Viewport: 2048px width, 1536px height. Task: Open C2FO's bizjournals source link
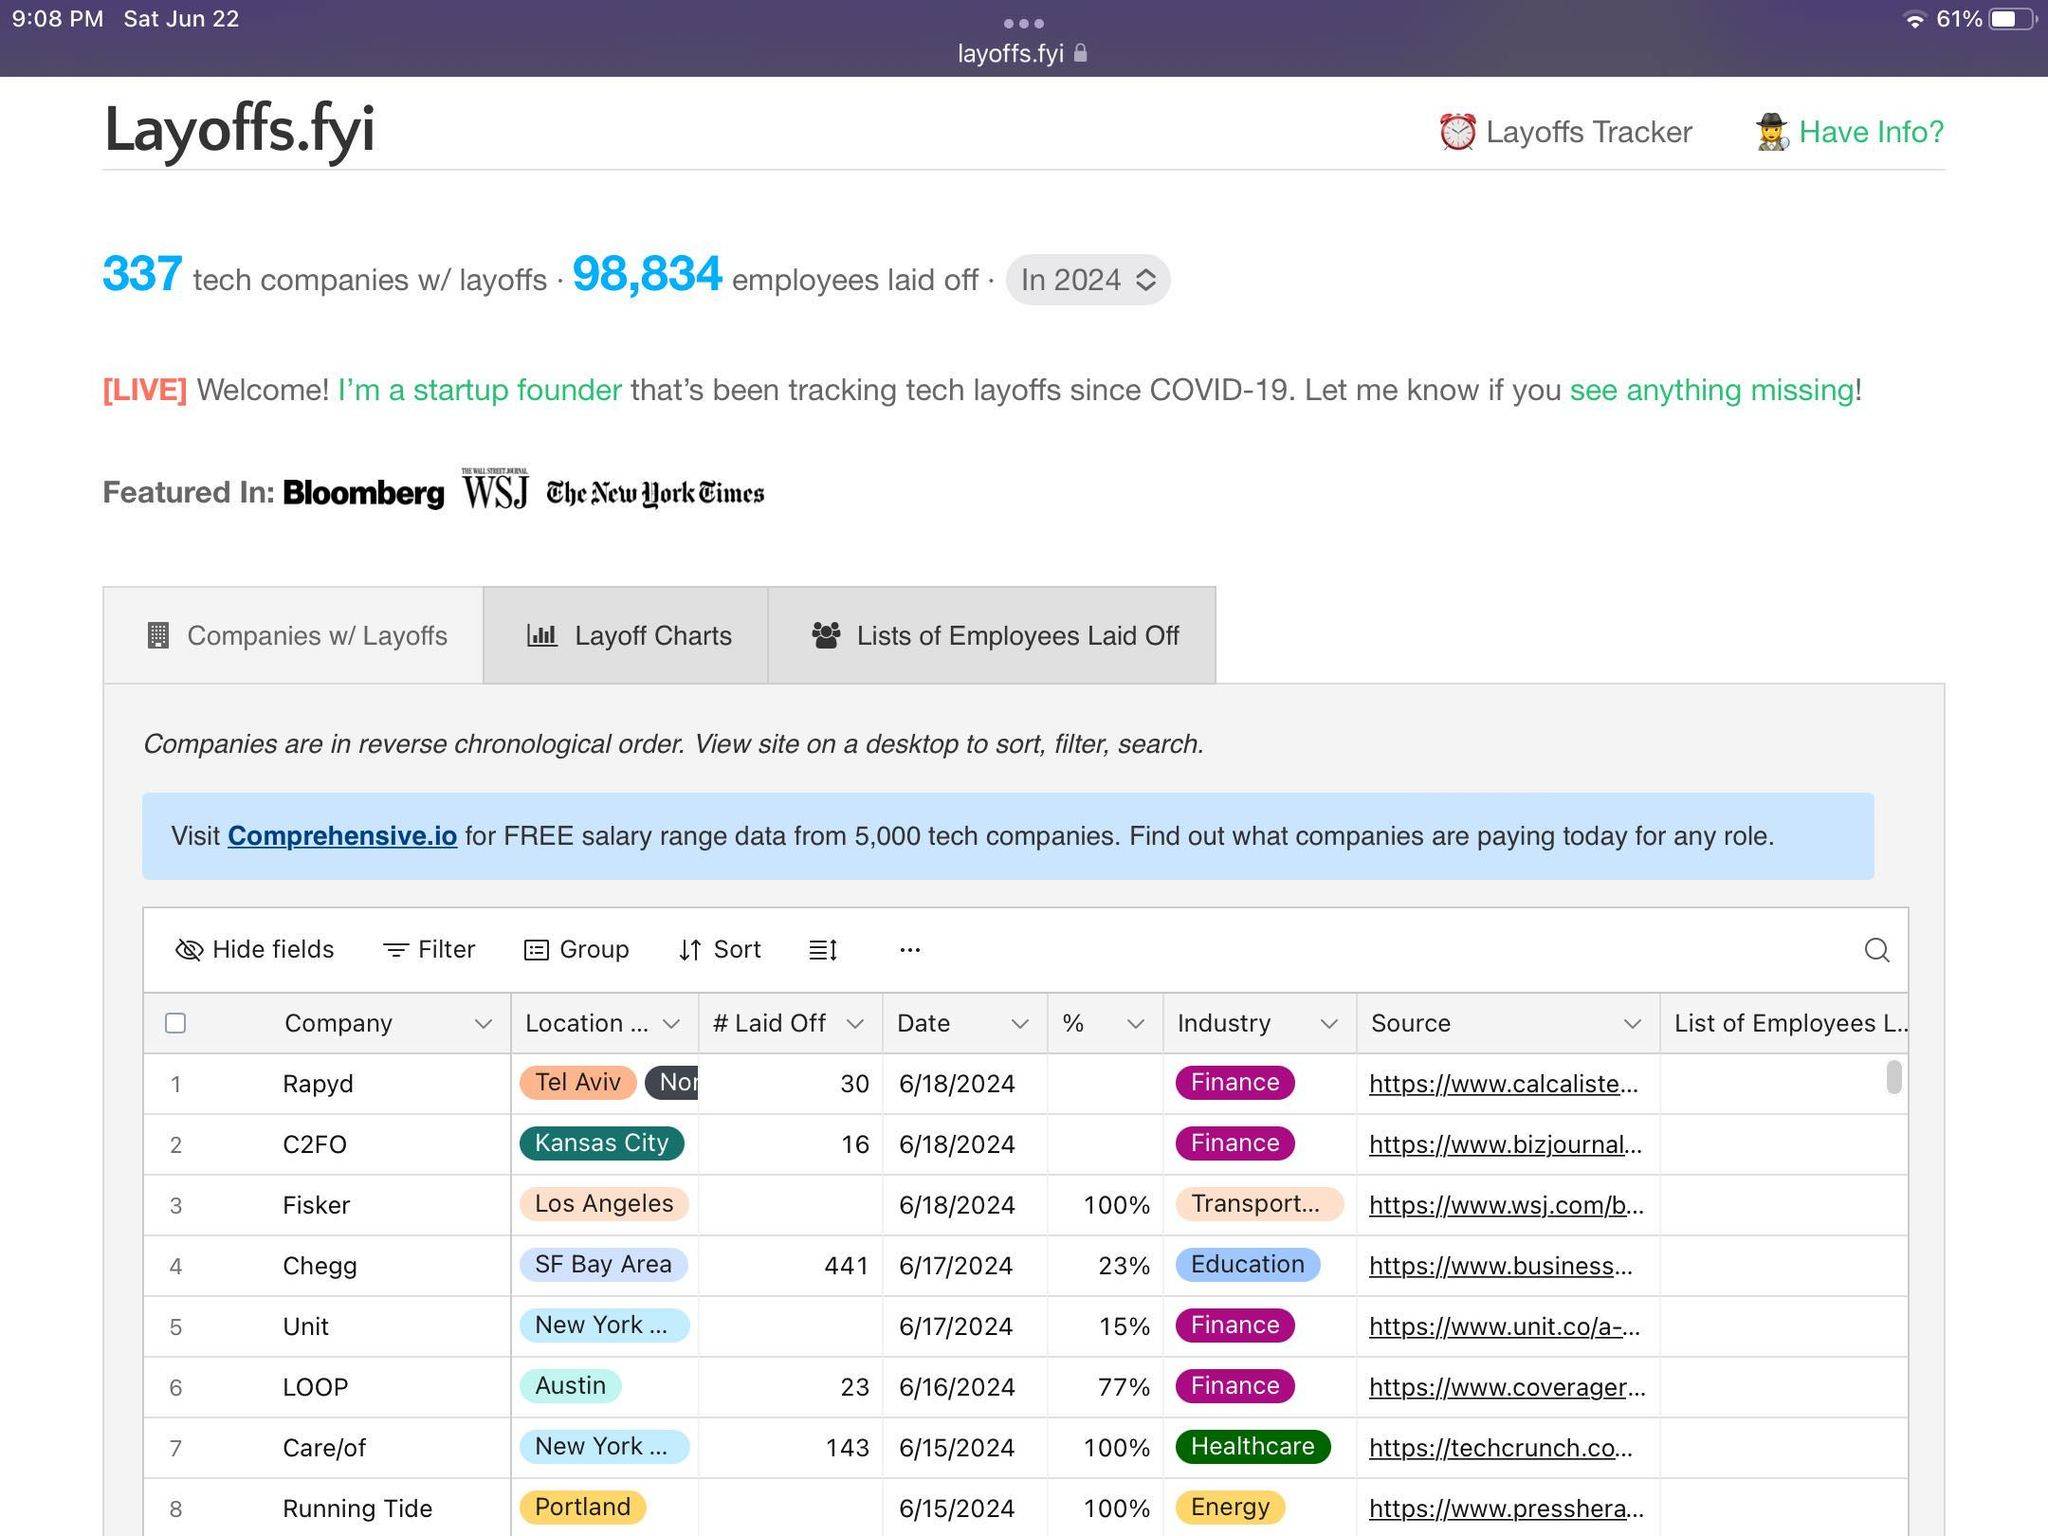tap(1505, 1145)
